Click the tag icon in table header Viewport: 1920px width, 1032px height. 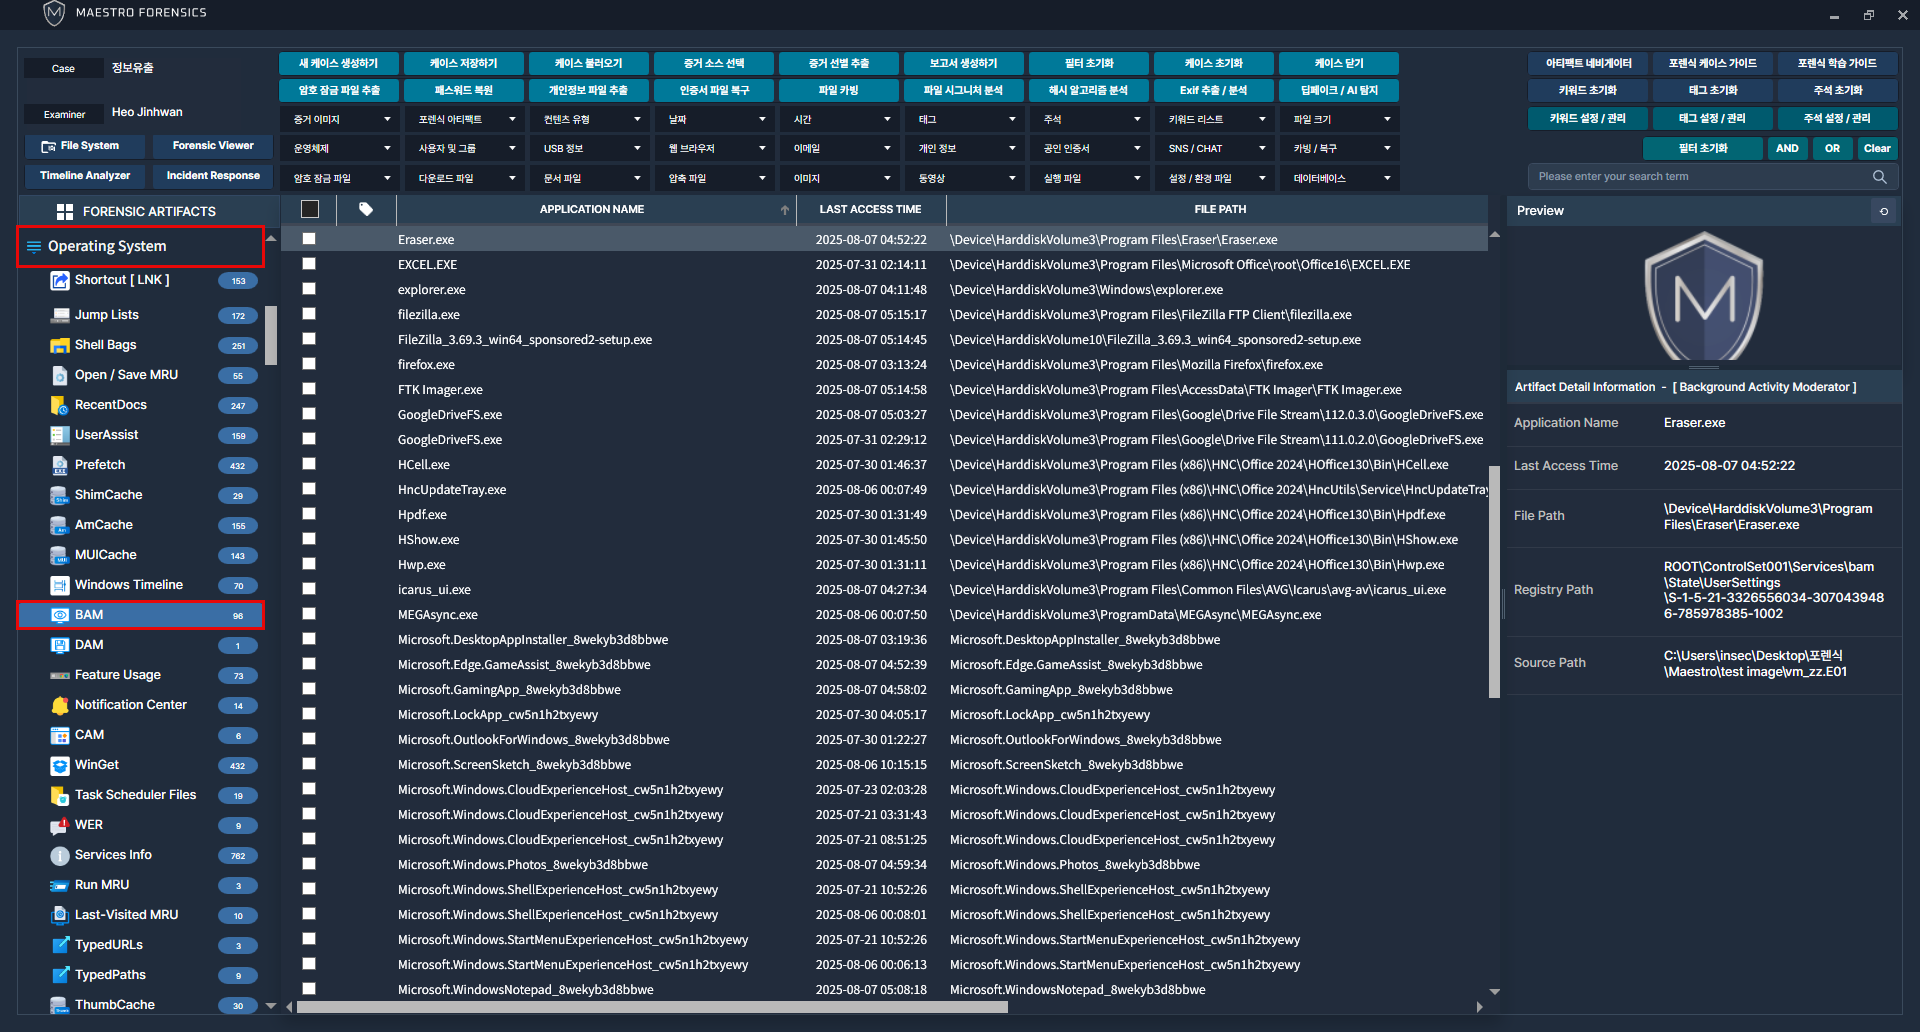[x=366, y=209]
